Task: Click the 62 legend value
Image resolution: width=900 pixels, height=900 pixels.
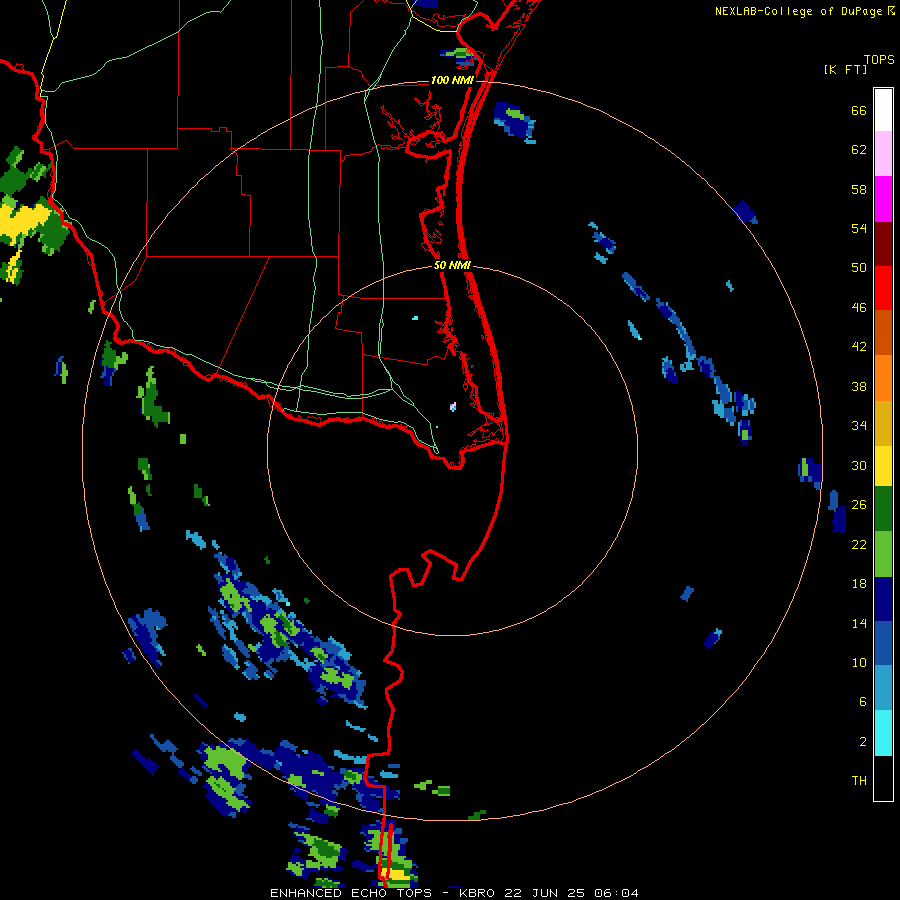Action: pos(859,150)
